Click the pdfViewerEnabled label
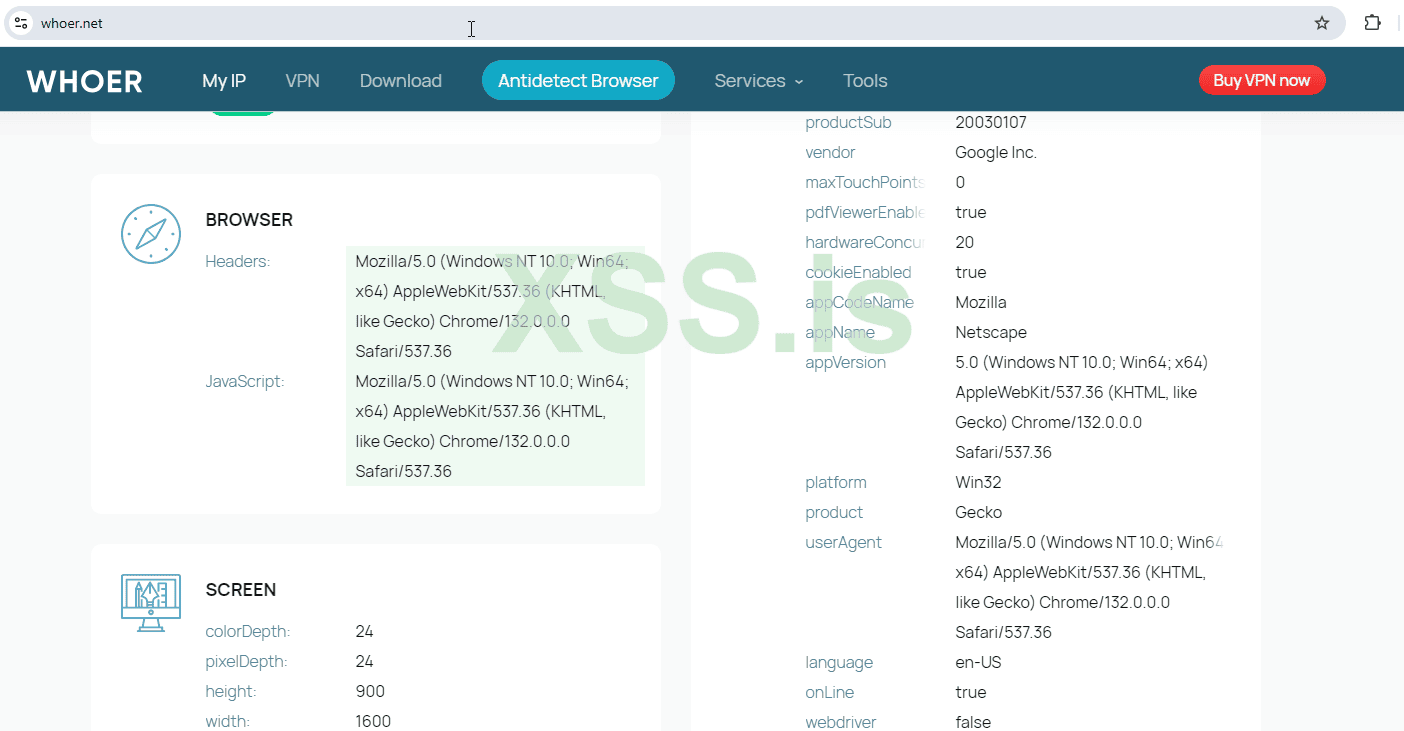Screen dimensions: 1404x731 (x=865, y=212)
